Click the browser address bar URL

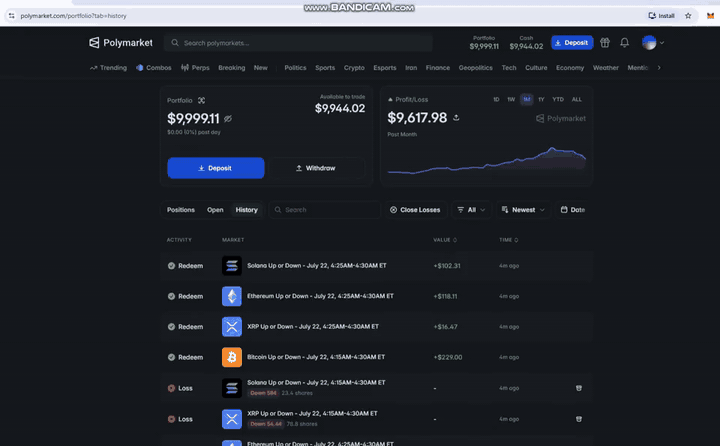(x=73, y=16)
